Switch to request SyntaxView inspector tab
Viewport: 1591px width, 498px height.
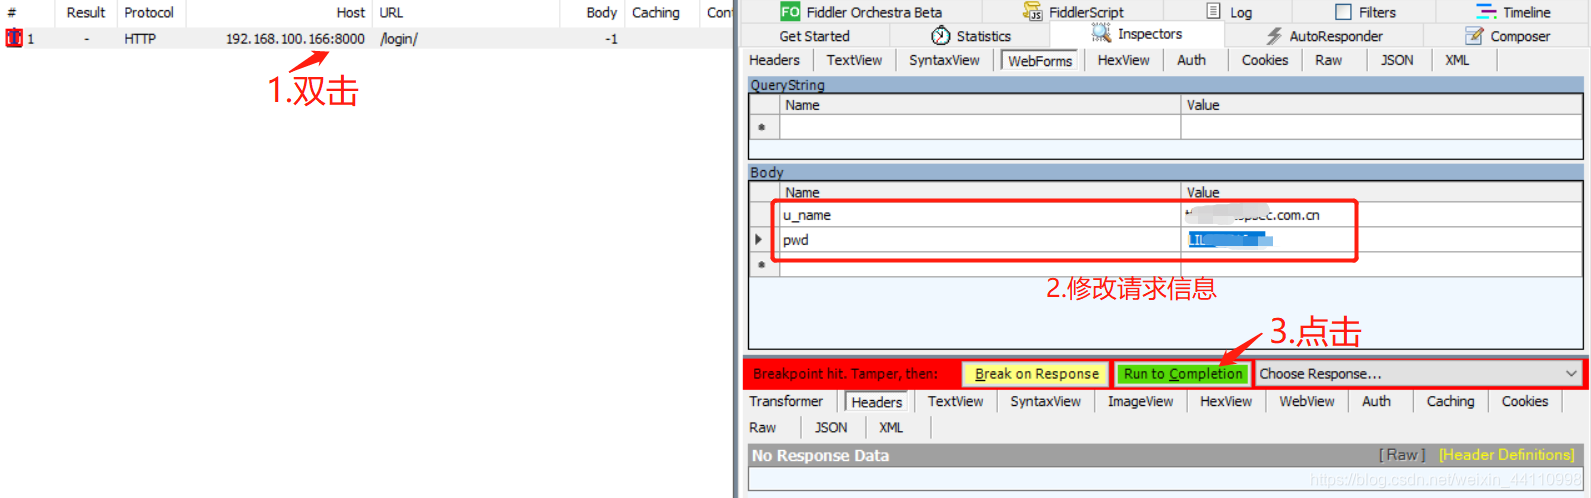pos(944,60)
